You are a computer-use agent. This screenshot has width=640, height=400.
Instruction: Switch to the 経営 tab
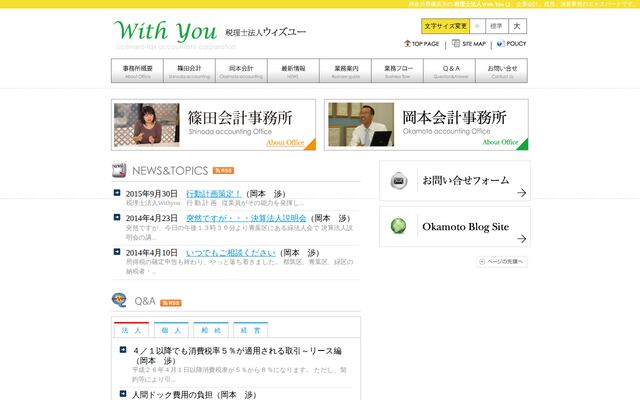pos(251,330)
